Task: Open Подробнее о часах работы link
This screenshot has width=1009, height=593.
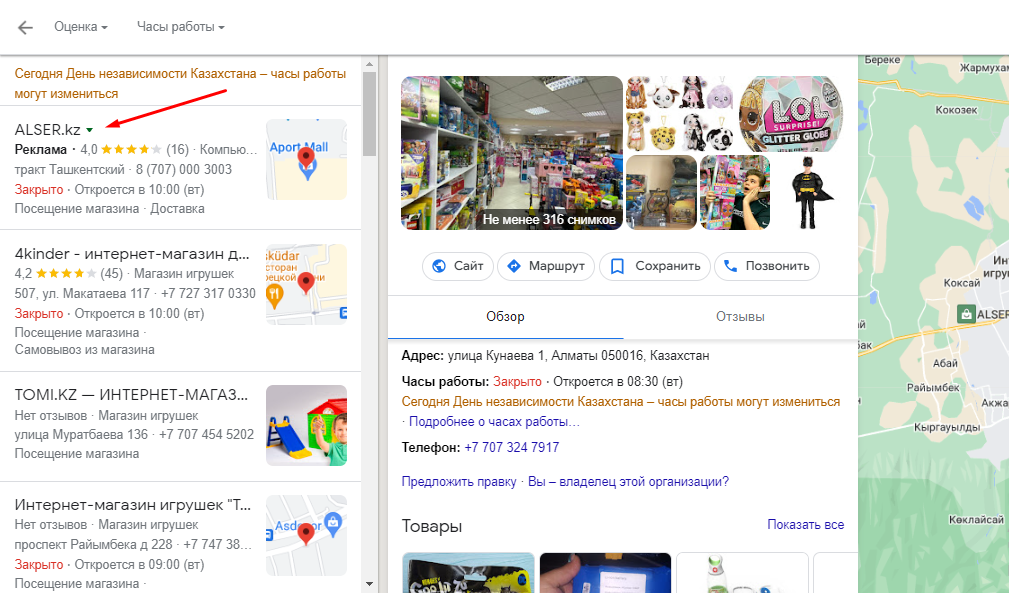Action: (x=494, y=422)
